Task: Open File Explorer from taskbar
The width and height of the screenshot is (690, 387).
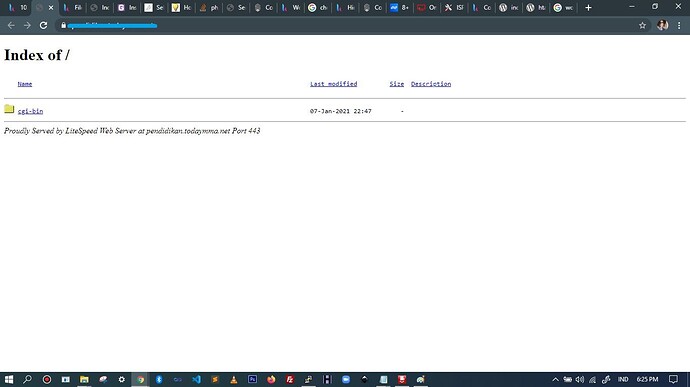Action: (84, 379)
